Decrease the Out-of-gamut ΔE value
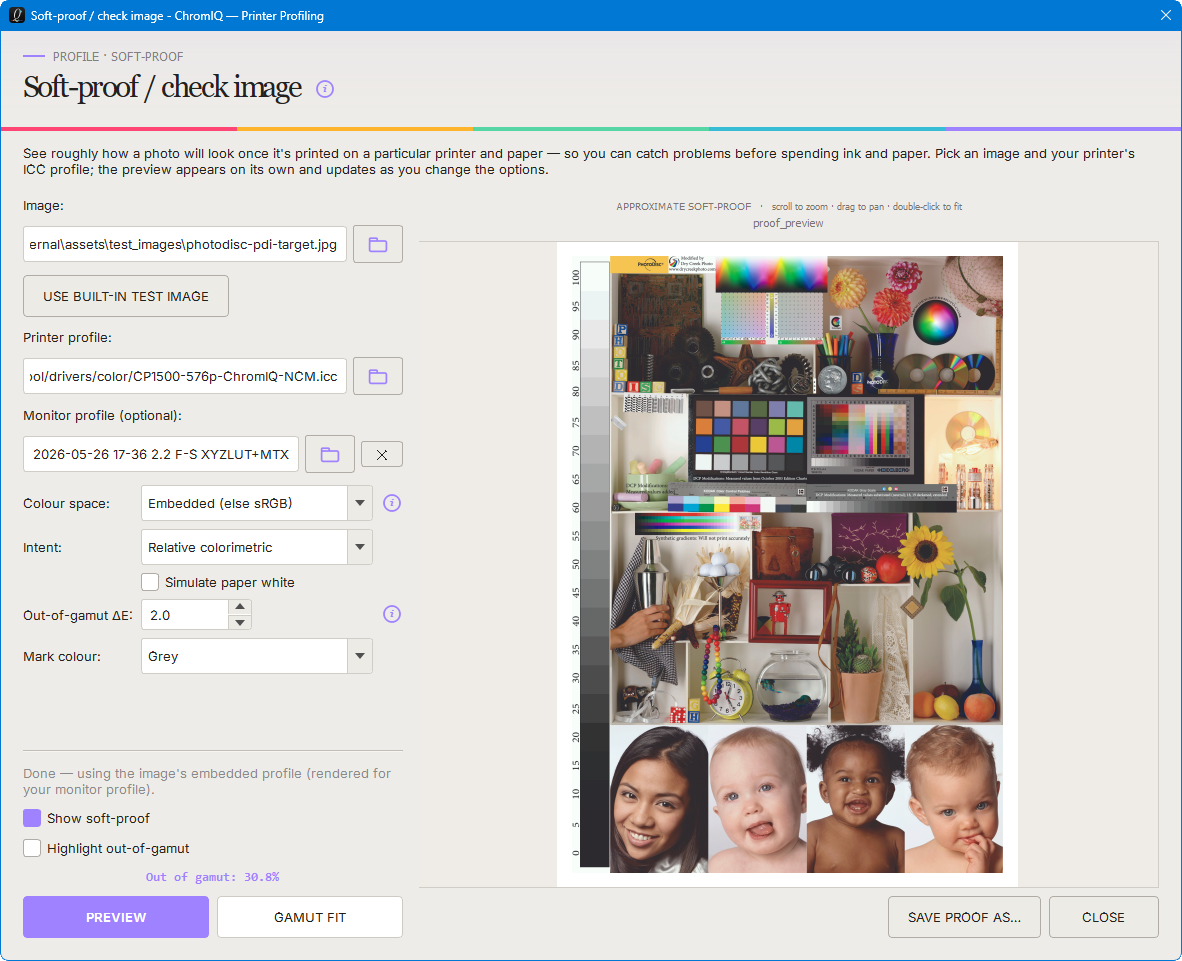This screenshot has width=1182, height=961. pyautogui.click(x=240, y=623)
